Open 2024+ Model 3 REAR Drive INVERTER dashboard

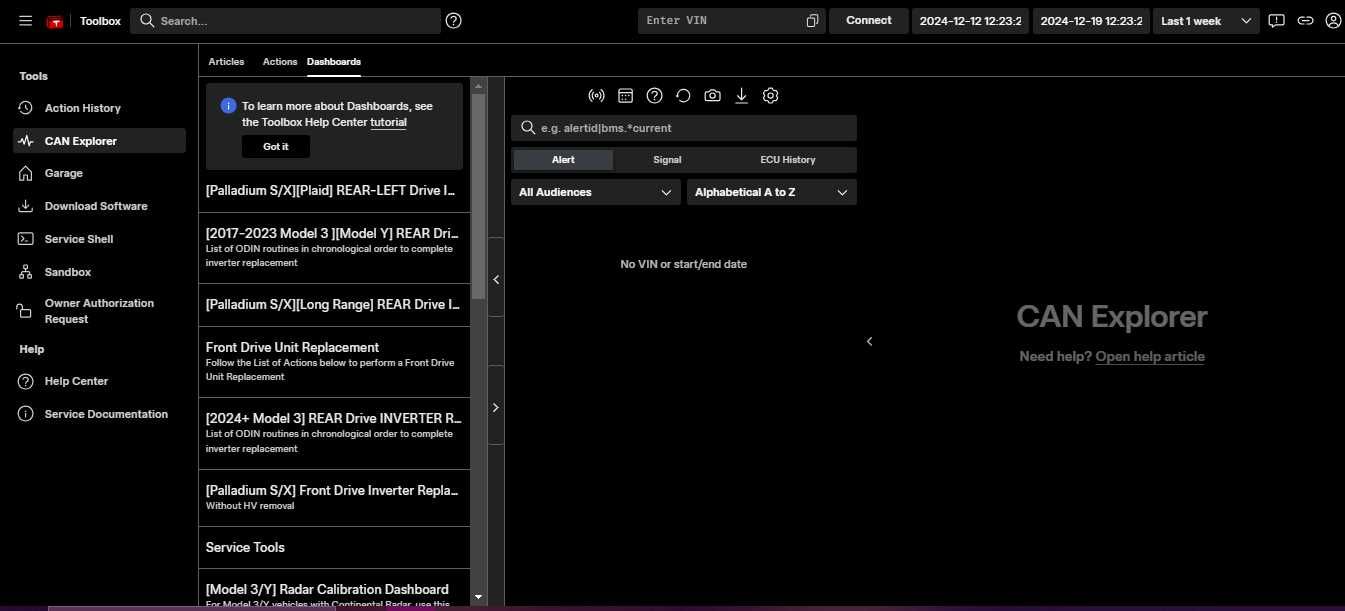click(x=334, y=433)
